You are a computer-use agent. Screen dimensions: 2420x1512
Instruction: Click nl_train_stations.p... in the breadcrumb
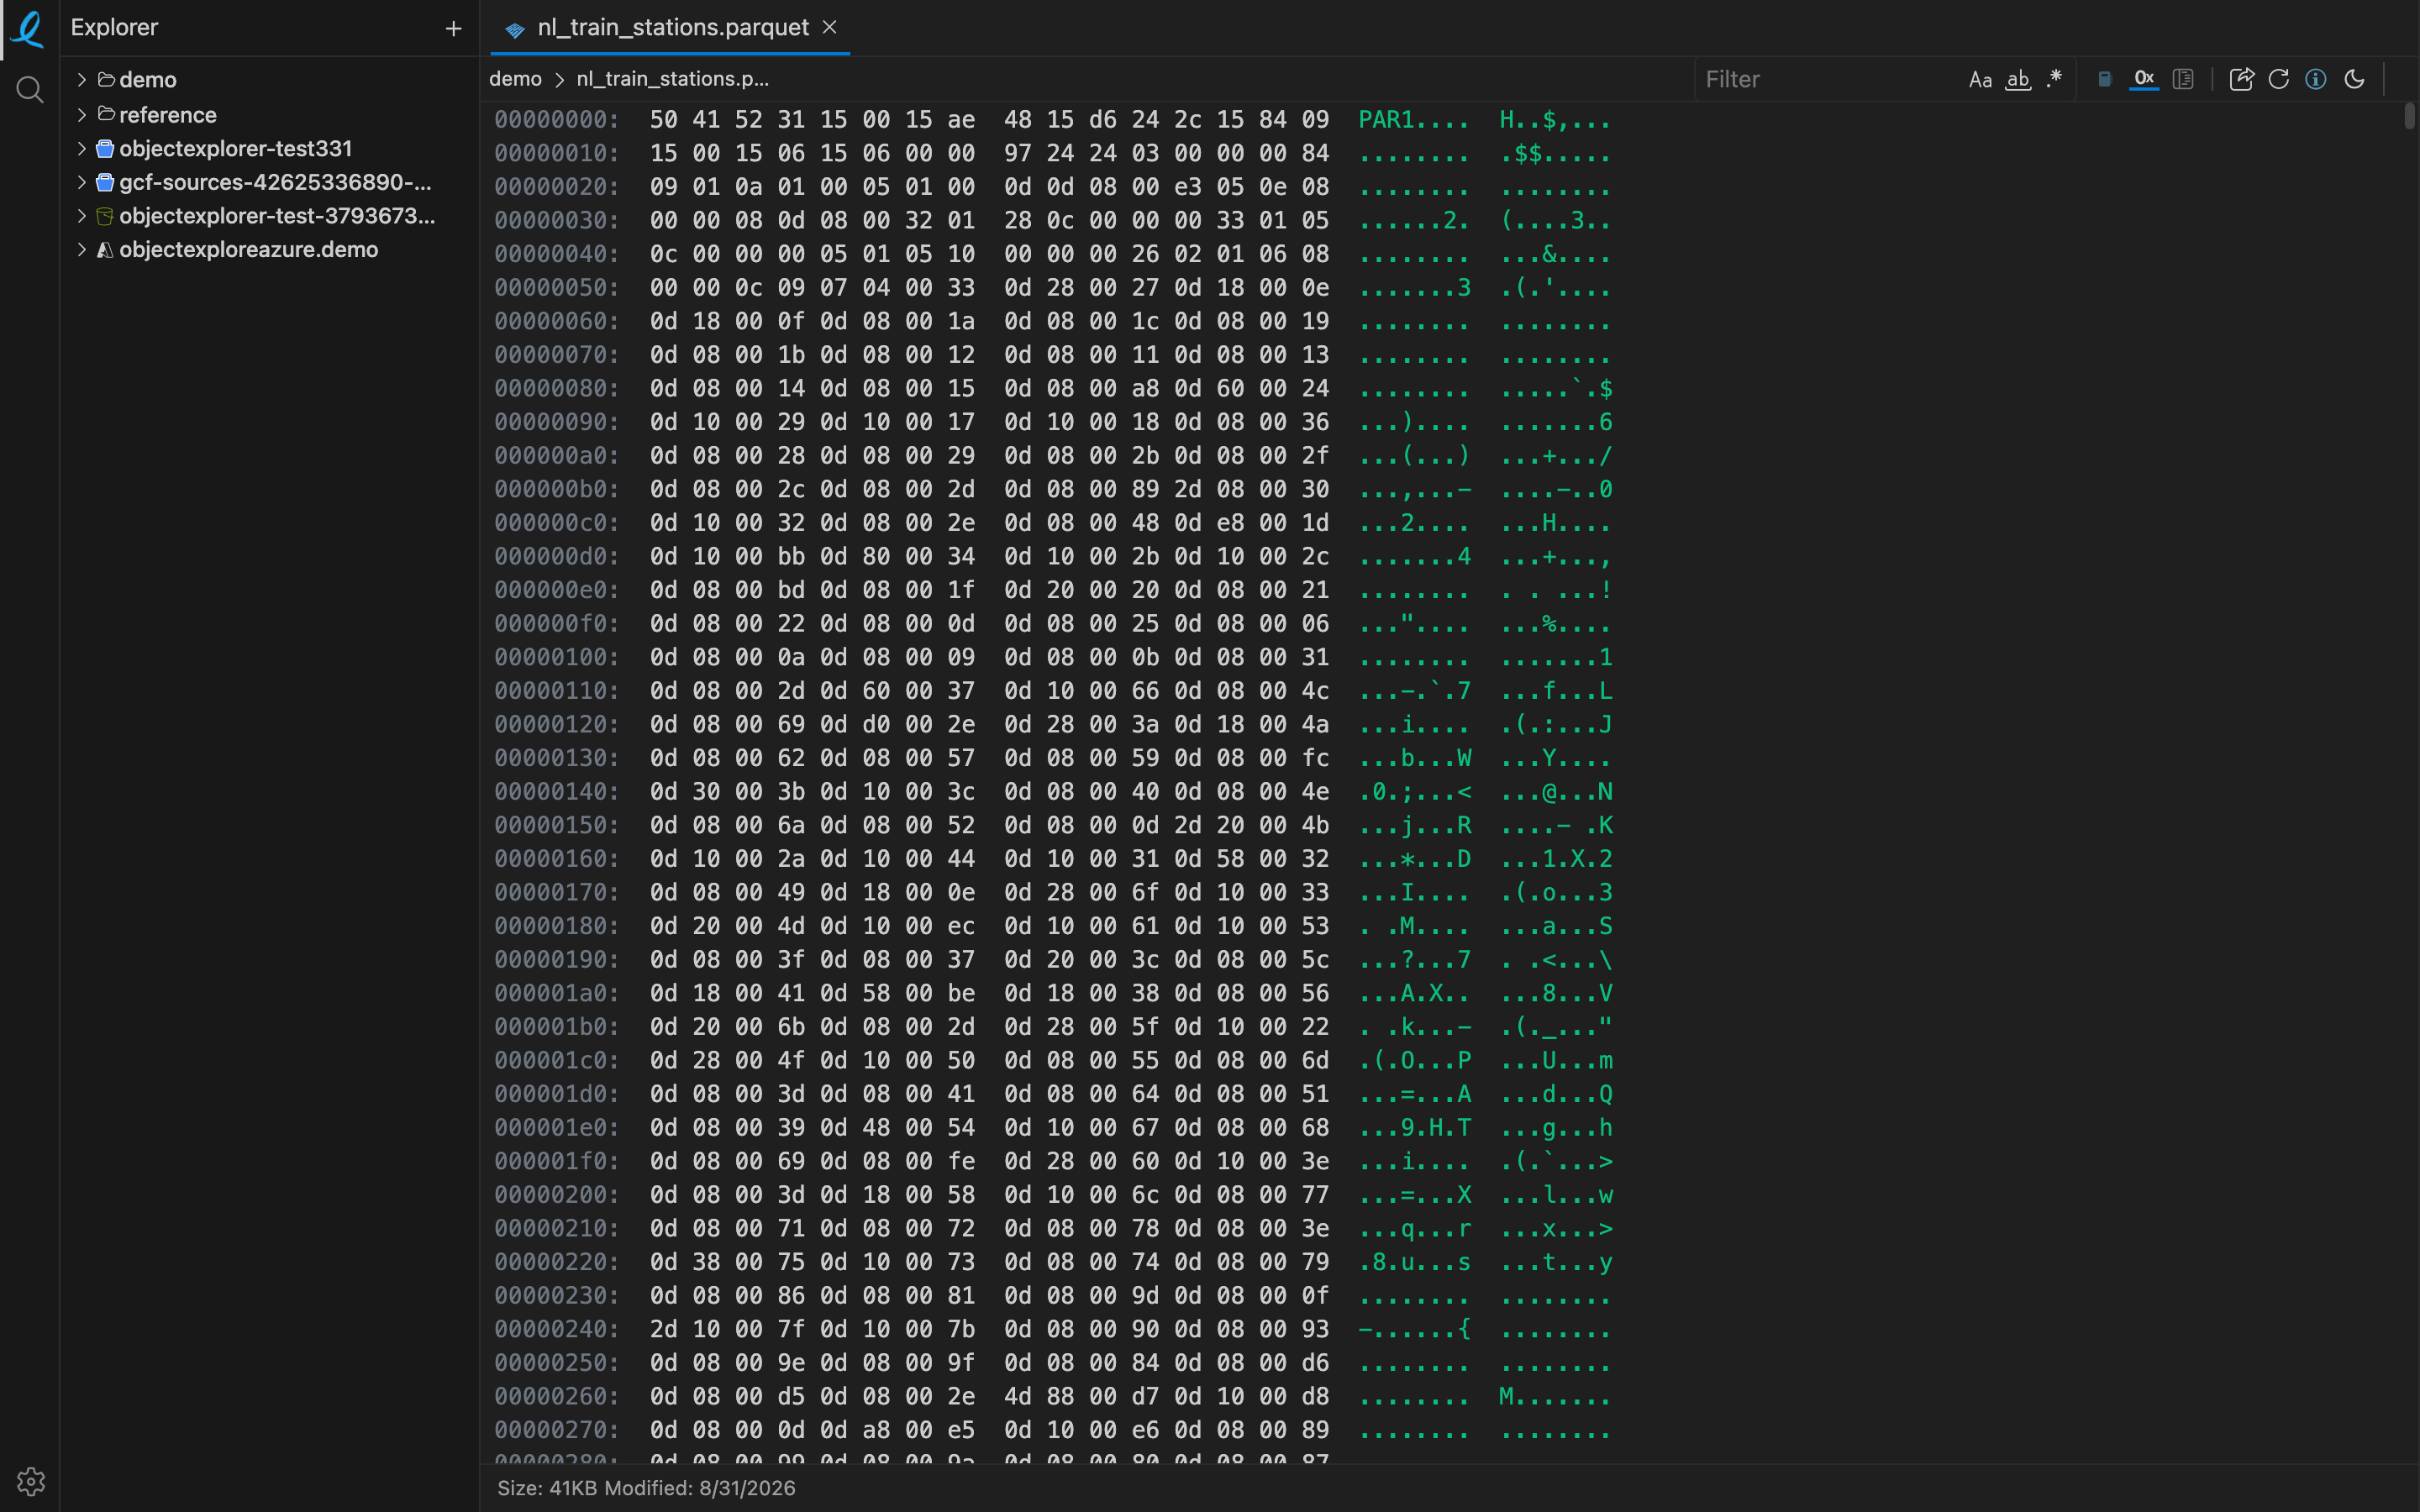coord(673,78)
